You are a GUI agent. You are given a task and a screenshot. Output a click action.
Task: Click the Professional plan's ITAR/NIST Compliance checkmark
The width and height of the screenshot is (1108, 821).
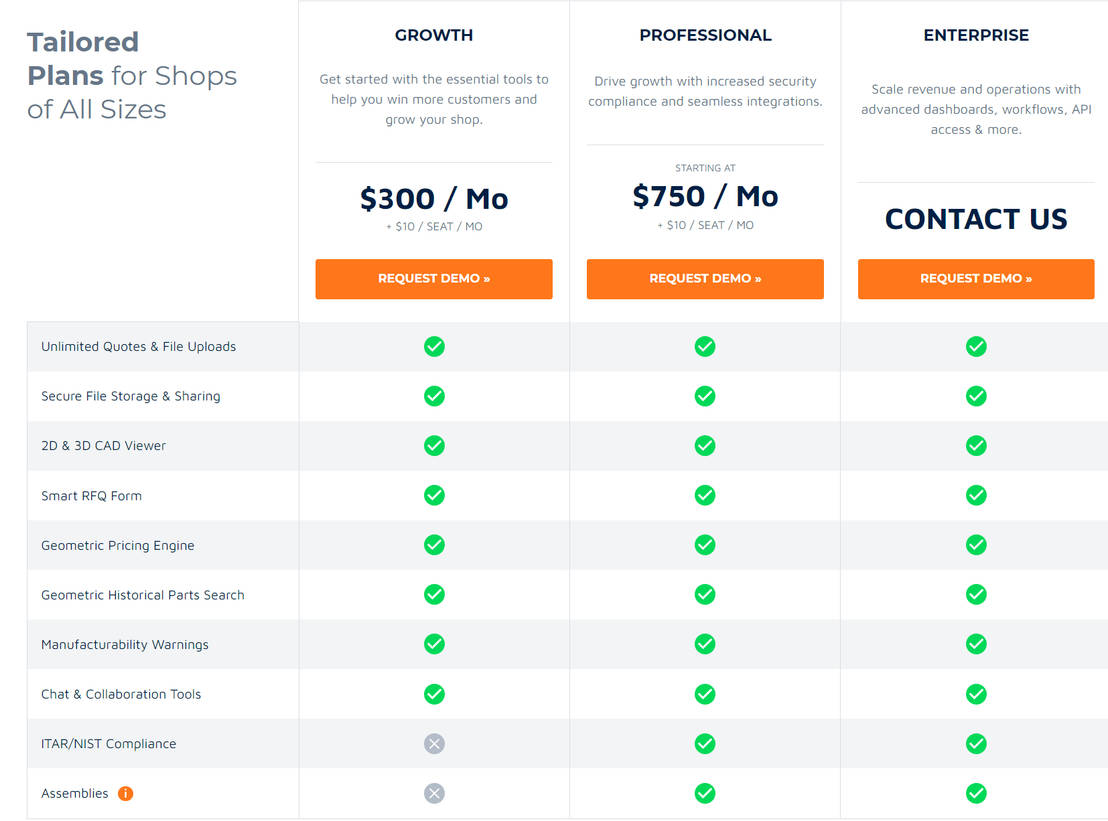[x=705, y=743]
